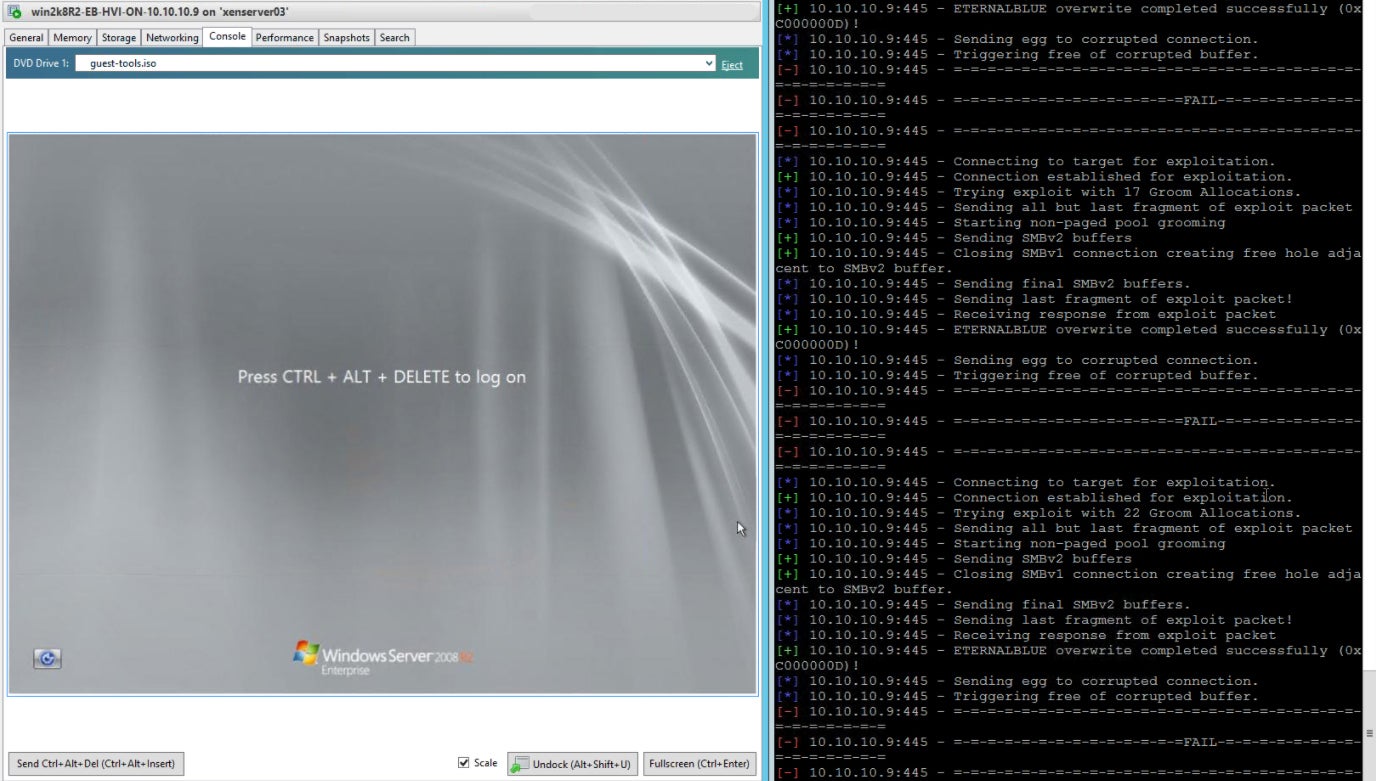This screenshot has height=781, width=1376.
Task: Open the Networking tab
Action: pyautogui.click(x=171, y=37)
